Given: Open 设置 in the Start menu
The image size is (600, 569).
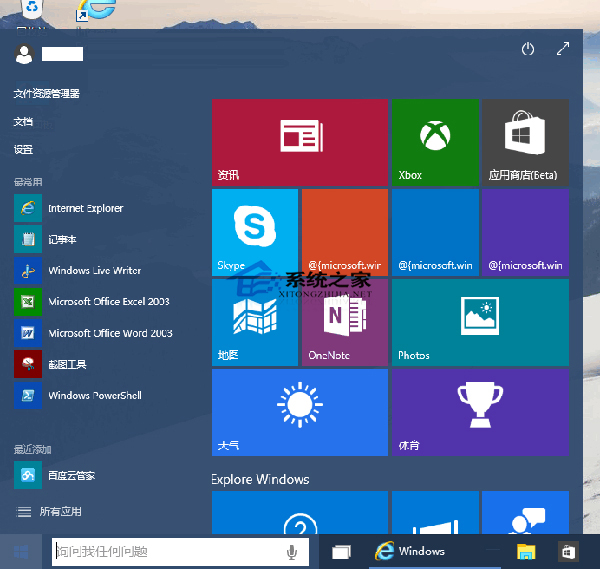Looking at the screenshot, I should tap(23, 149).
